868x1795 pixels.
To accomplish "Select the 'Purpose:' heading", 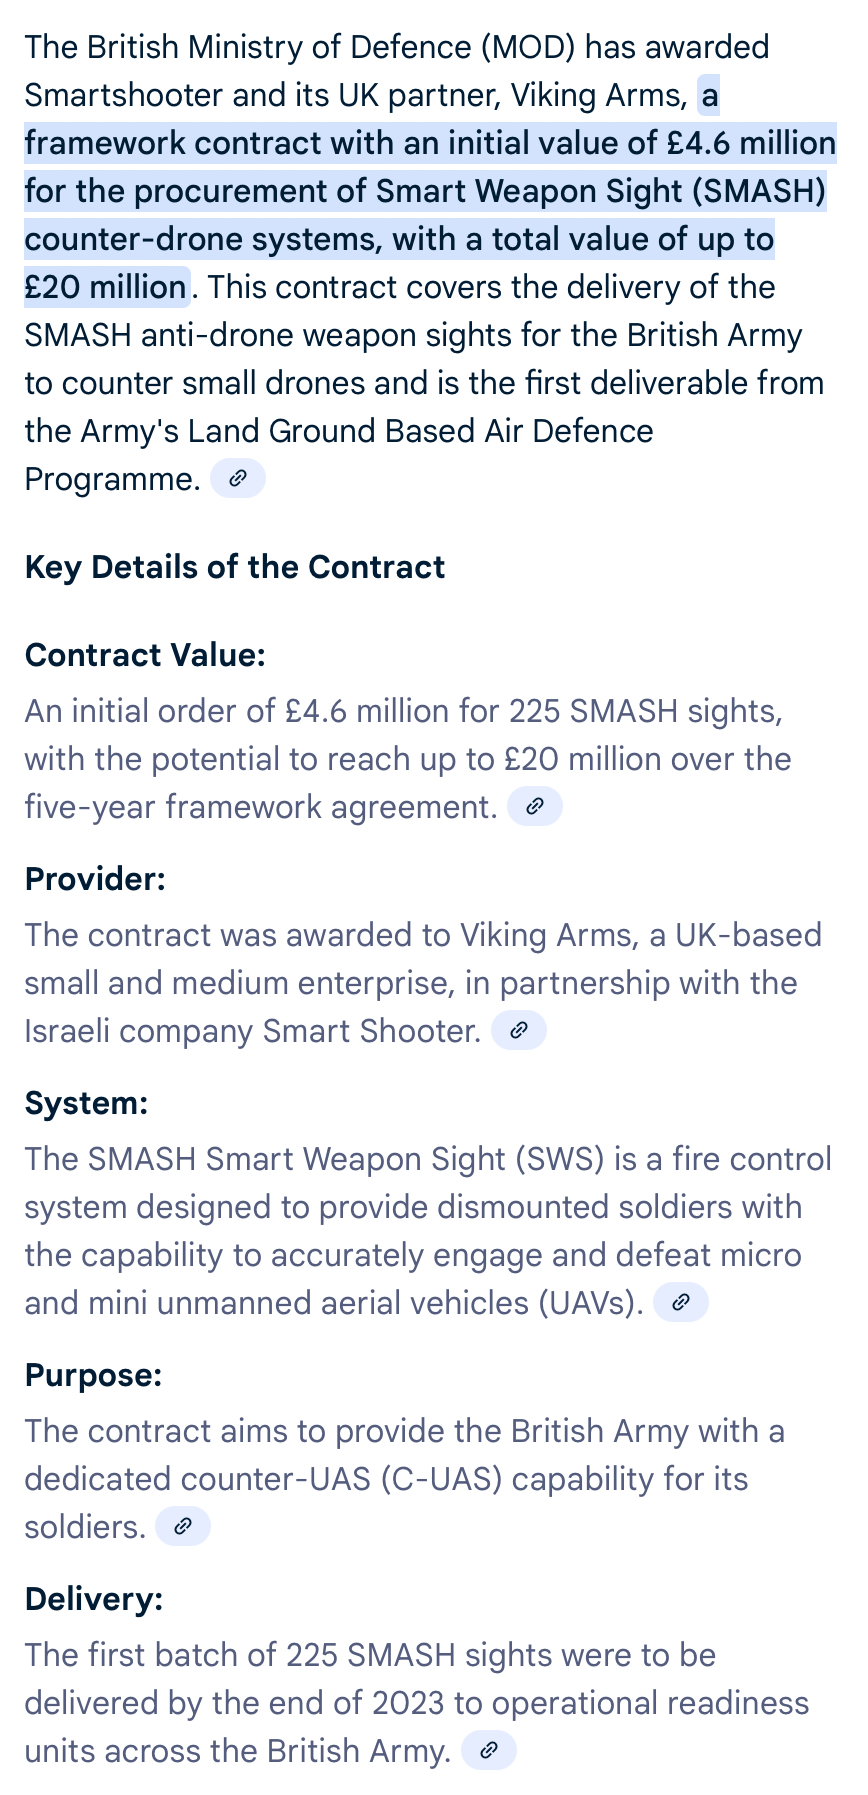I will [x=93, y=1375].
